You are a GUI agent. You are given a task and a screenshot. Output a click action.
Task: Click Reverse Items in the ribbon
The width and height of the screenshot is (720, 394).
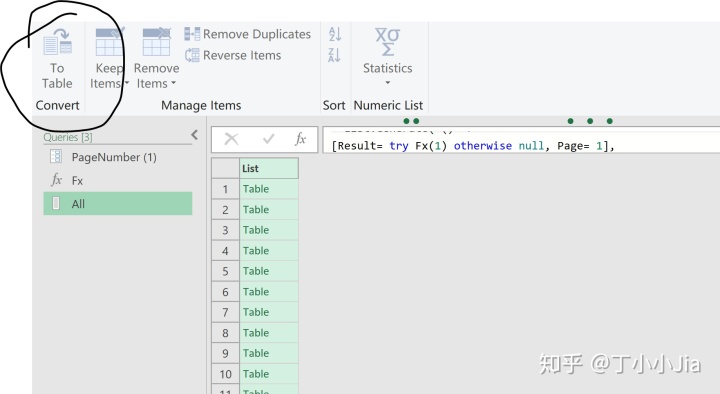pyautogui.click(x=233, y=55)
